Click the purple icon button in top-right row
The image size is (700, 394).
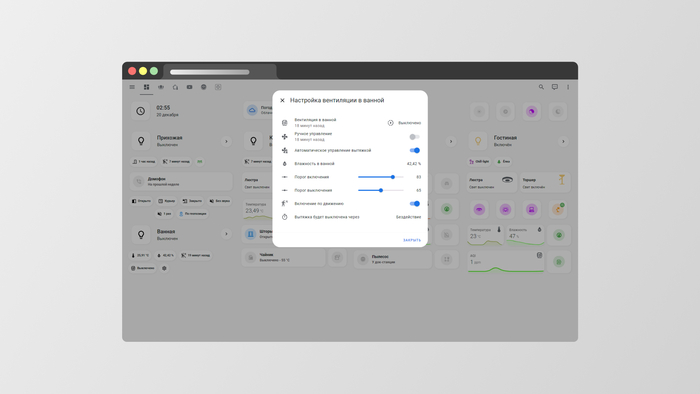coord(531,112)
